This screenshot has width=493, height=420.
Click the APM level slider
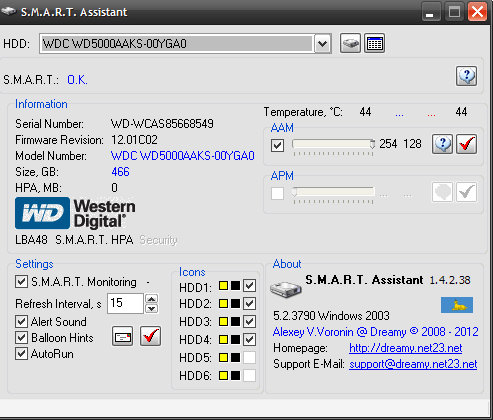click(x=333, y=192)
